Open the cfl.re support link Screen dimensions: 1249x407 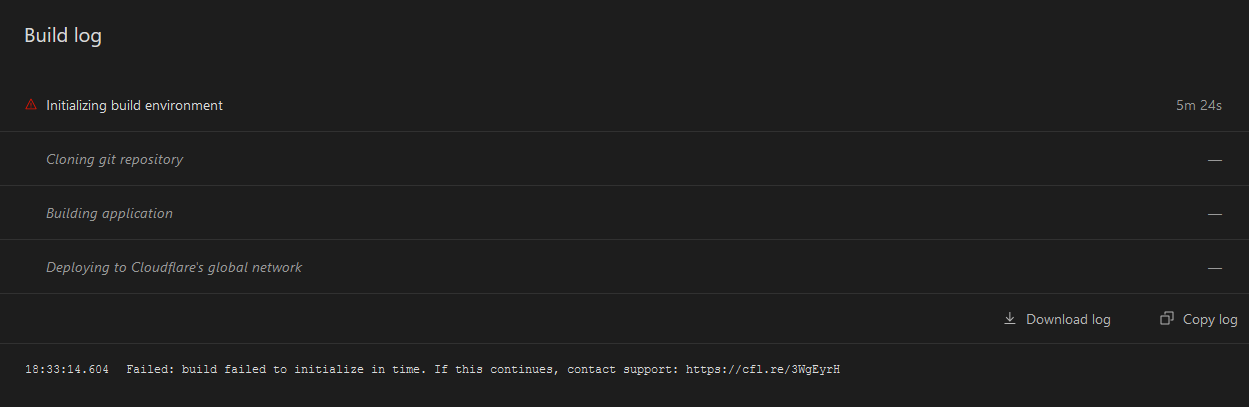point(762,369)
